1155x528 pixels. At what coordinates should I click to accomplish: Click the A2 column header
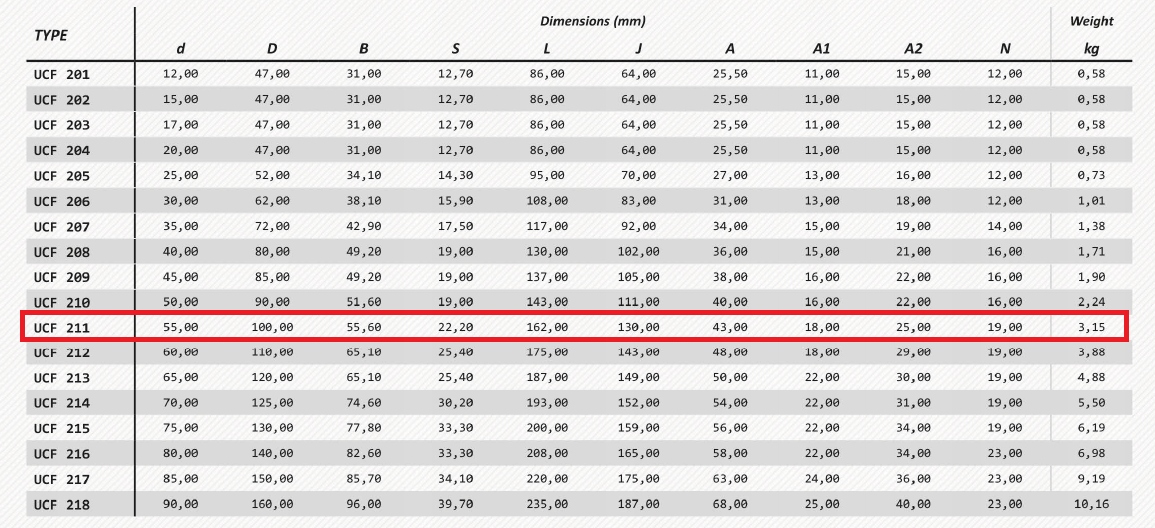pyautogui.click(x=913, y=49)
